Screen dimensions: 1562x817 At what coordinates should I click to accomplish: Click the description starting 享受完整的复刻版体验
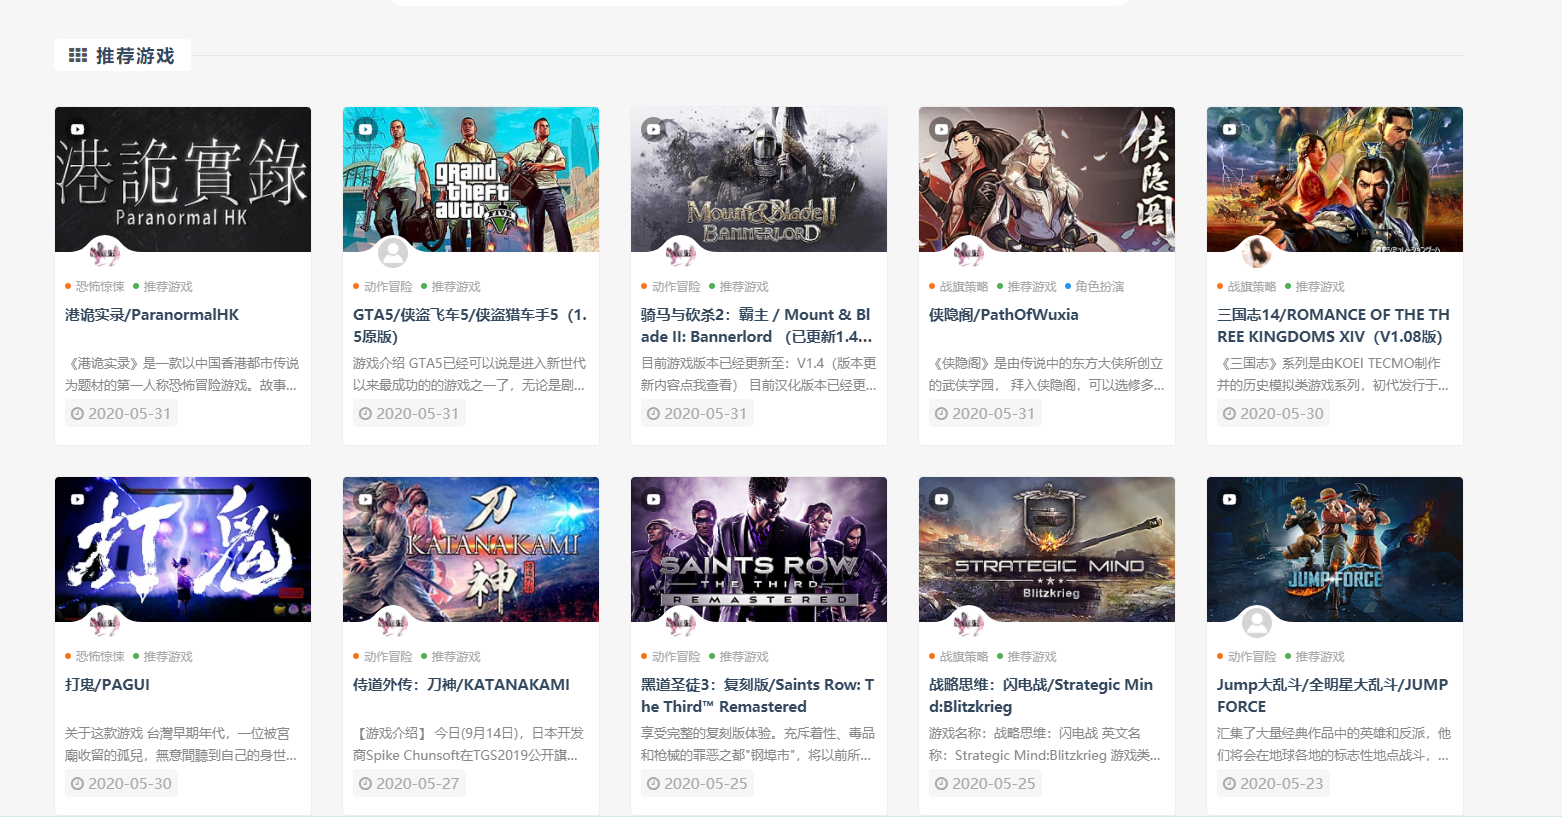pyautogui.click(x=758, y=744)
